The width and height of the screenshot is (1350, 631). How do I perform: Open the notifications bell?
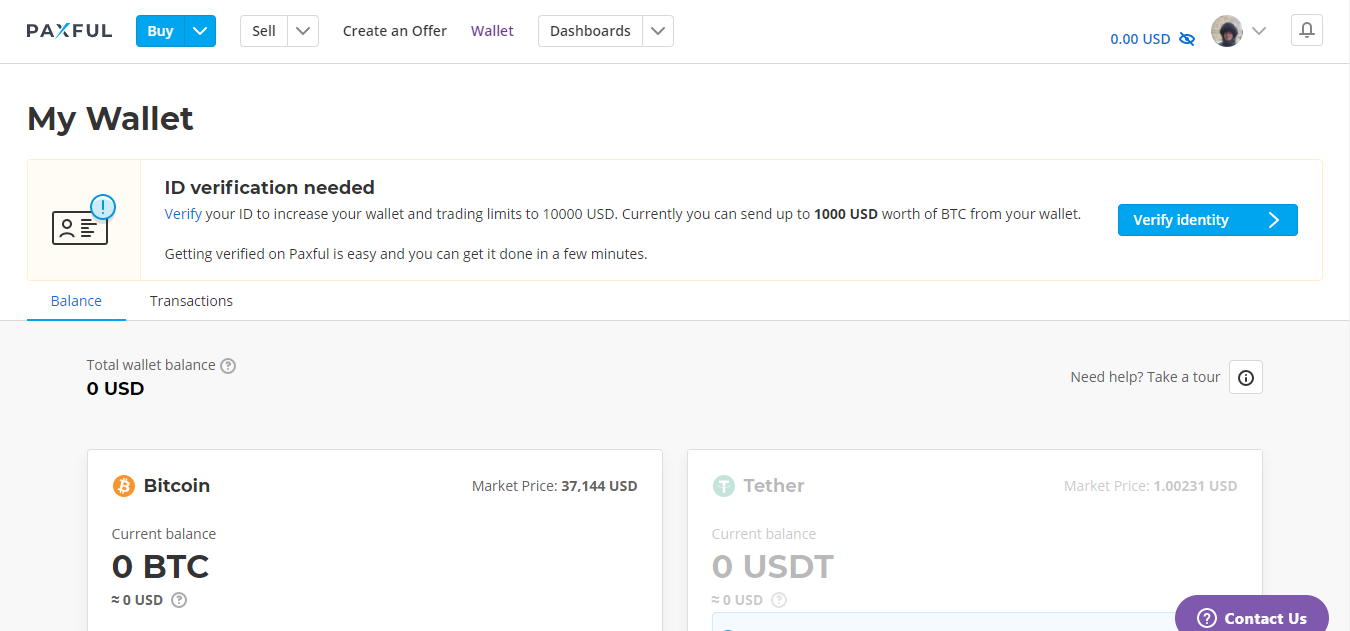[1306, 30]
